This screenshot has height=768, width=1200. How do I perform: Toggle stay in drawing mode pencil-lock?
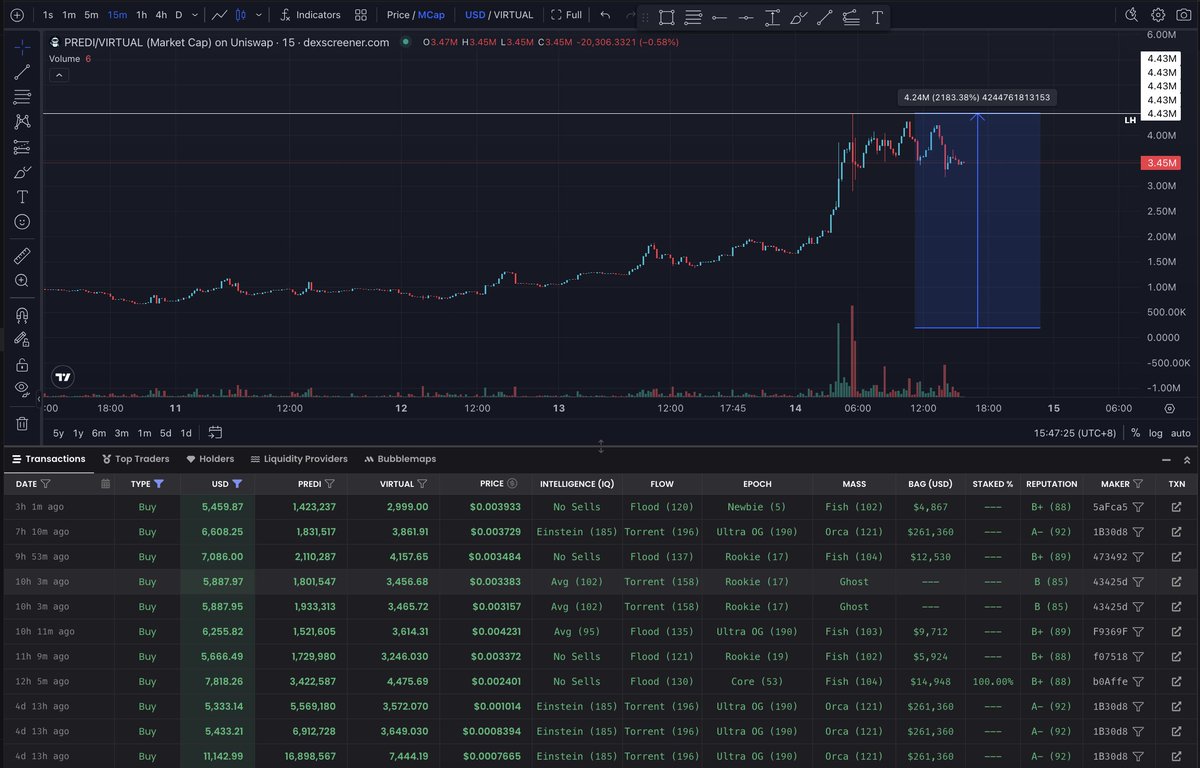[22, 340]
